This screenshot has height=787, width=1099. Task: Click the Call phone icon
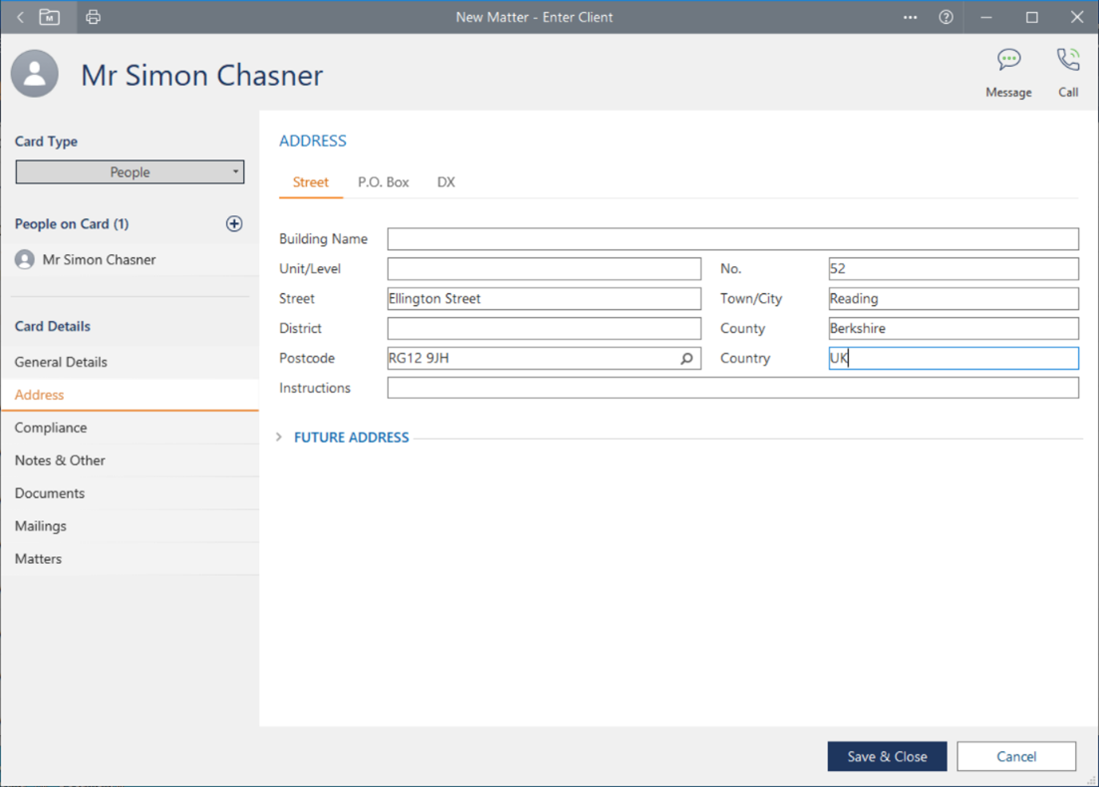point(1068,60)
